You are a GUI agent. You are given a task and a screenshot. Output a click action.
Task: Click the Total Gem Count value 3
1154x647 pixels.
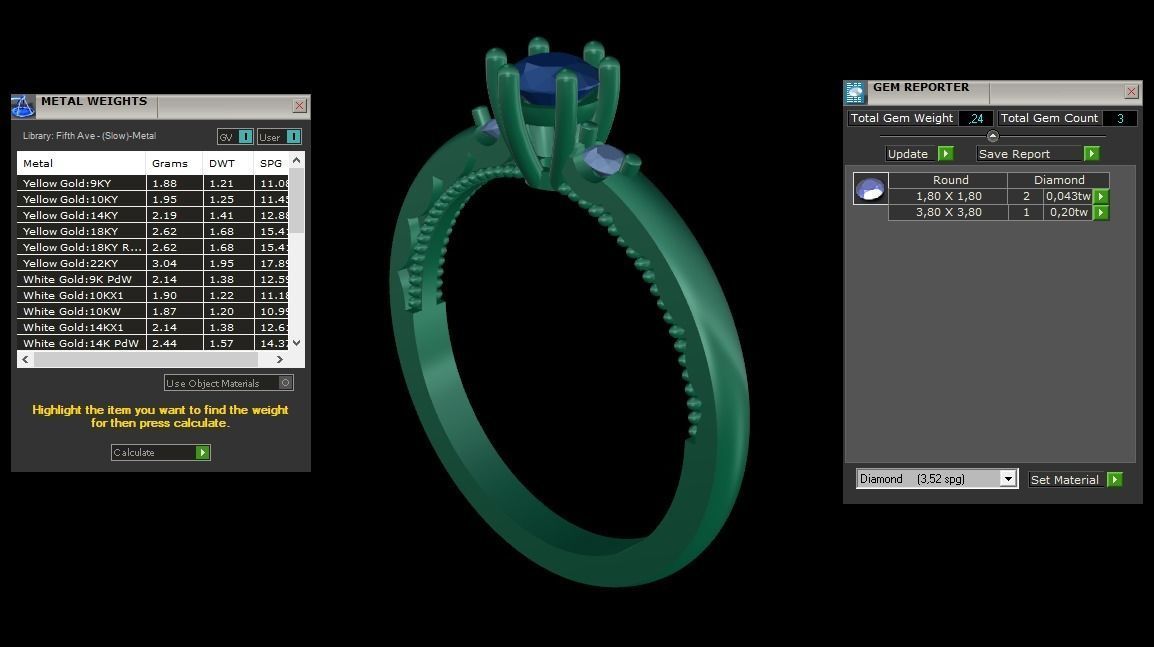coord(1120,119)
